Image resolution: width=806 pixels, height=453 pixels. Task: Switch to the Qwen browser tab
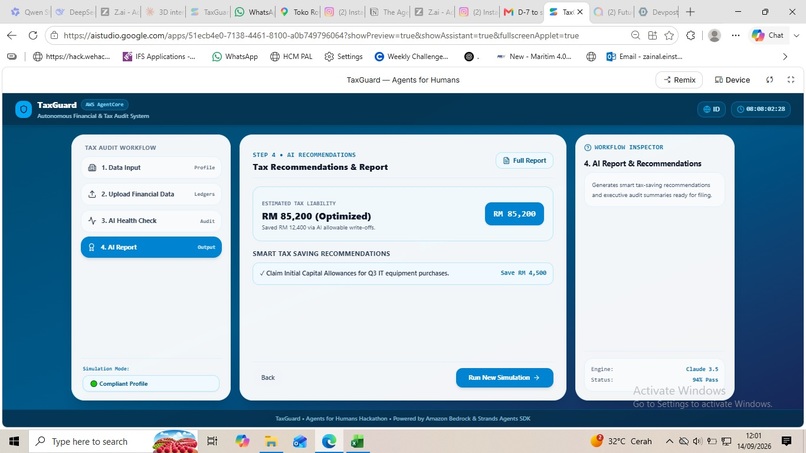[29, 12]
